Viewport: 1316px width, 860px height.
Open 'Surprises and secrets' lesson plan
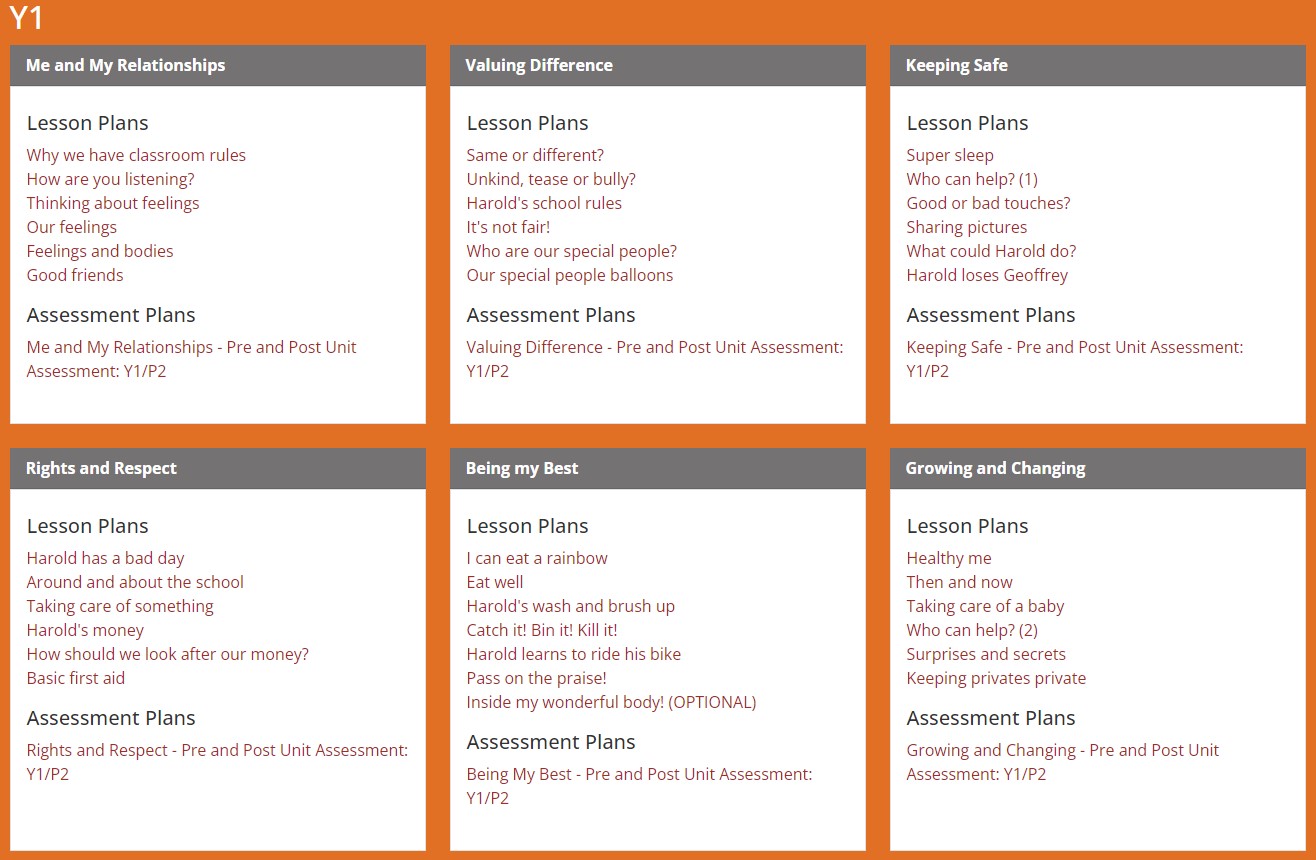tap(986, 654)
